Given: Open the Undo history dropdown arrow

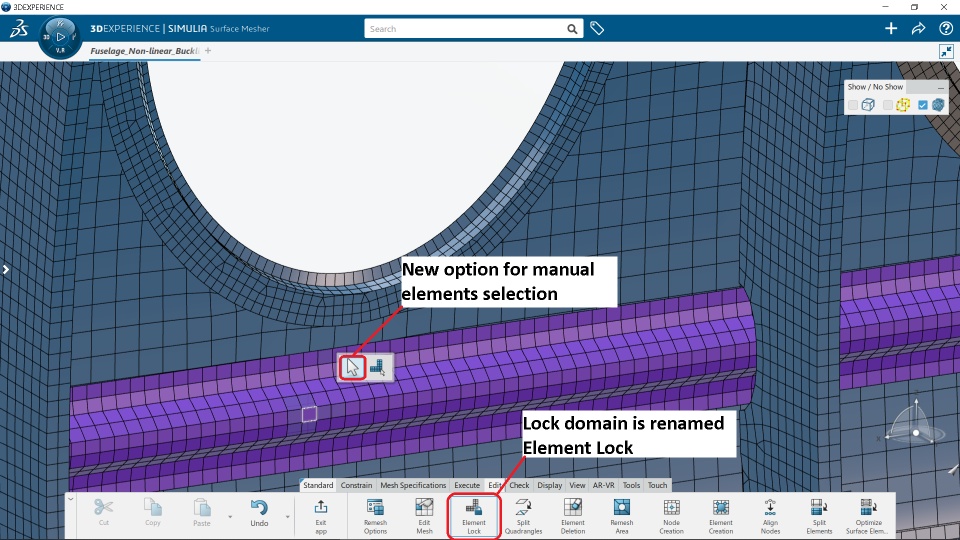Looking at the screenshot, I should 287,517.
